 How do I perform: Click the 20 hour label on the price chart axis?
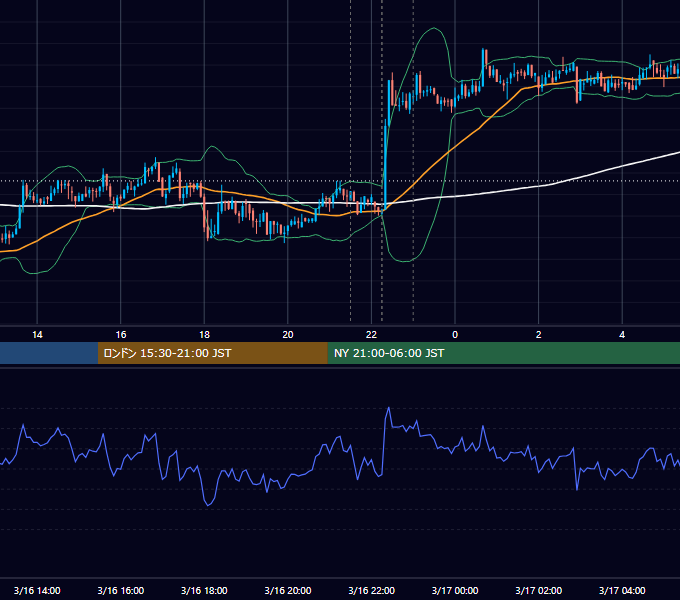point(288,335)
